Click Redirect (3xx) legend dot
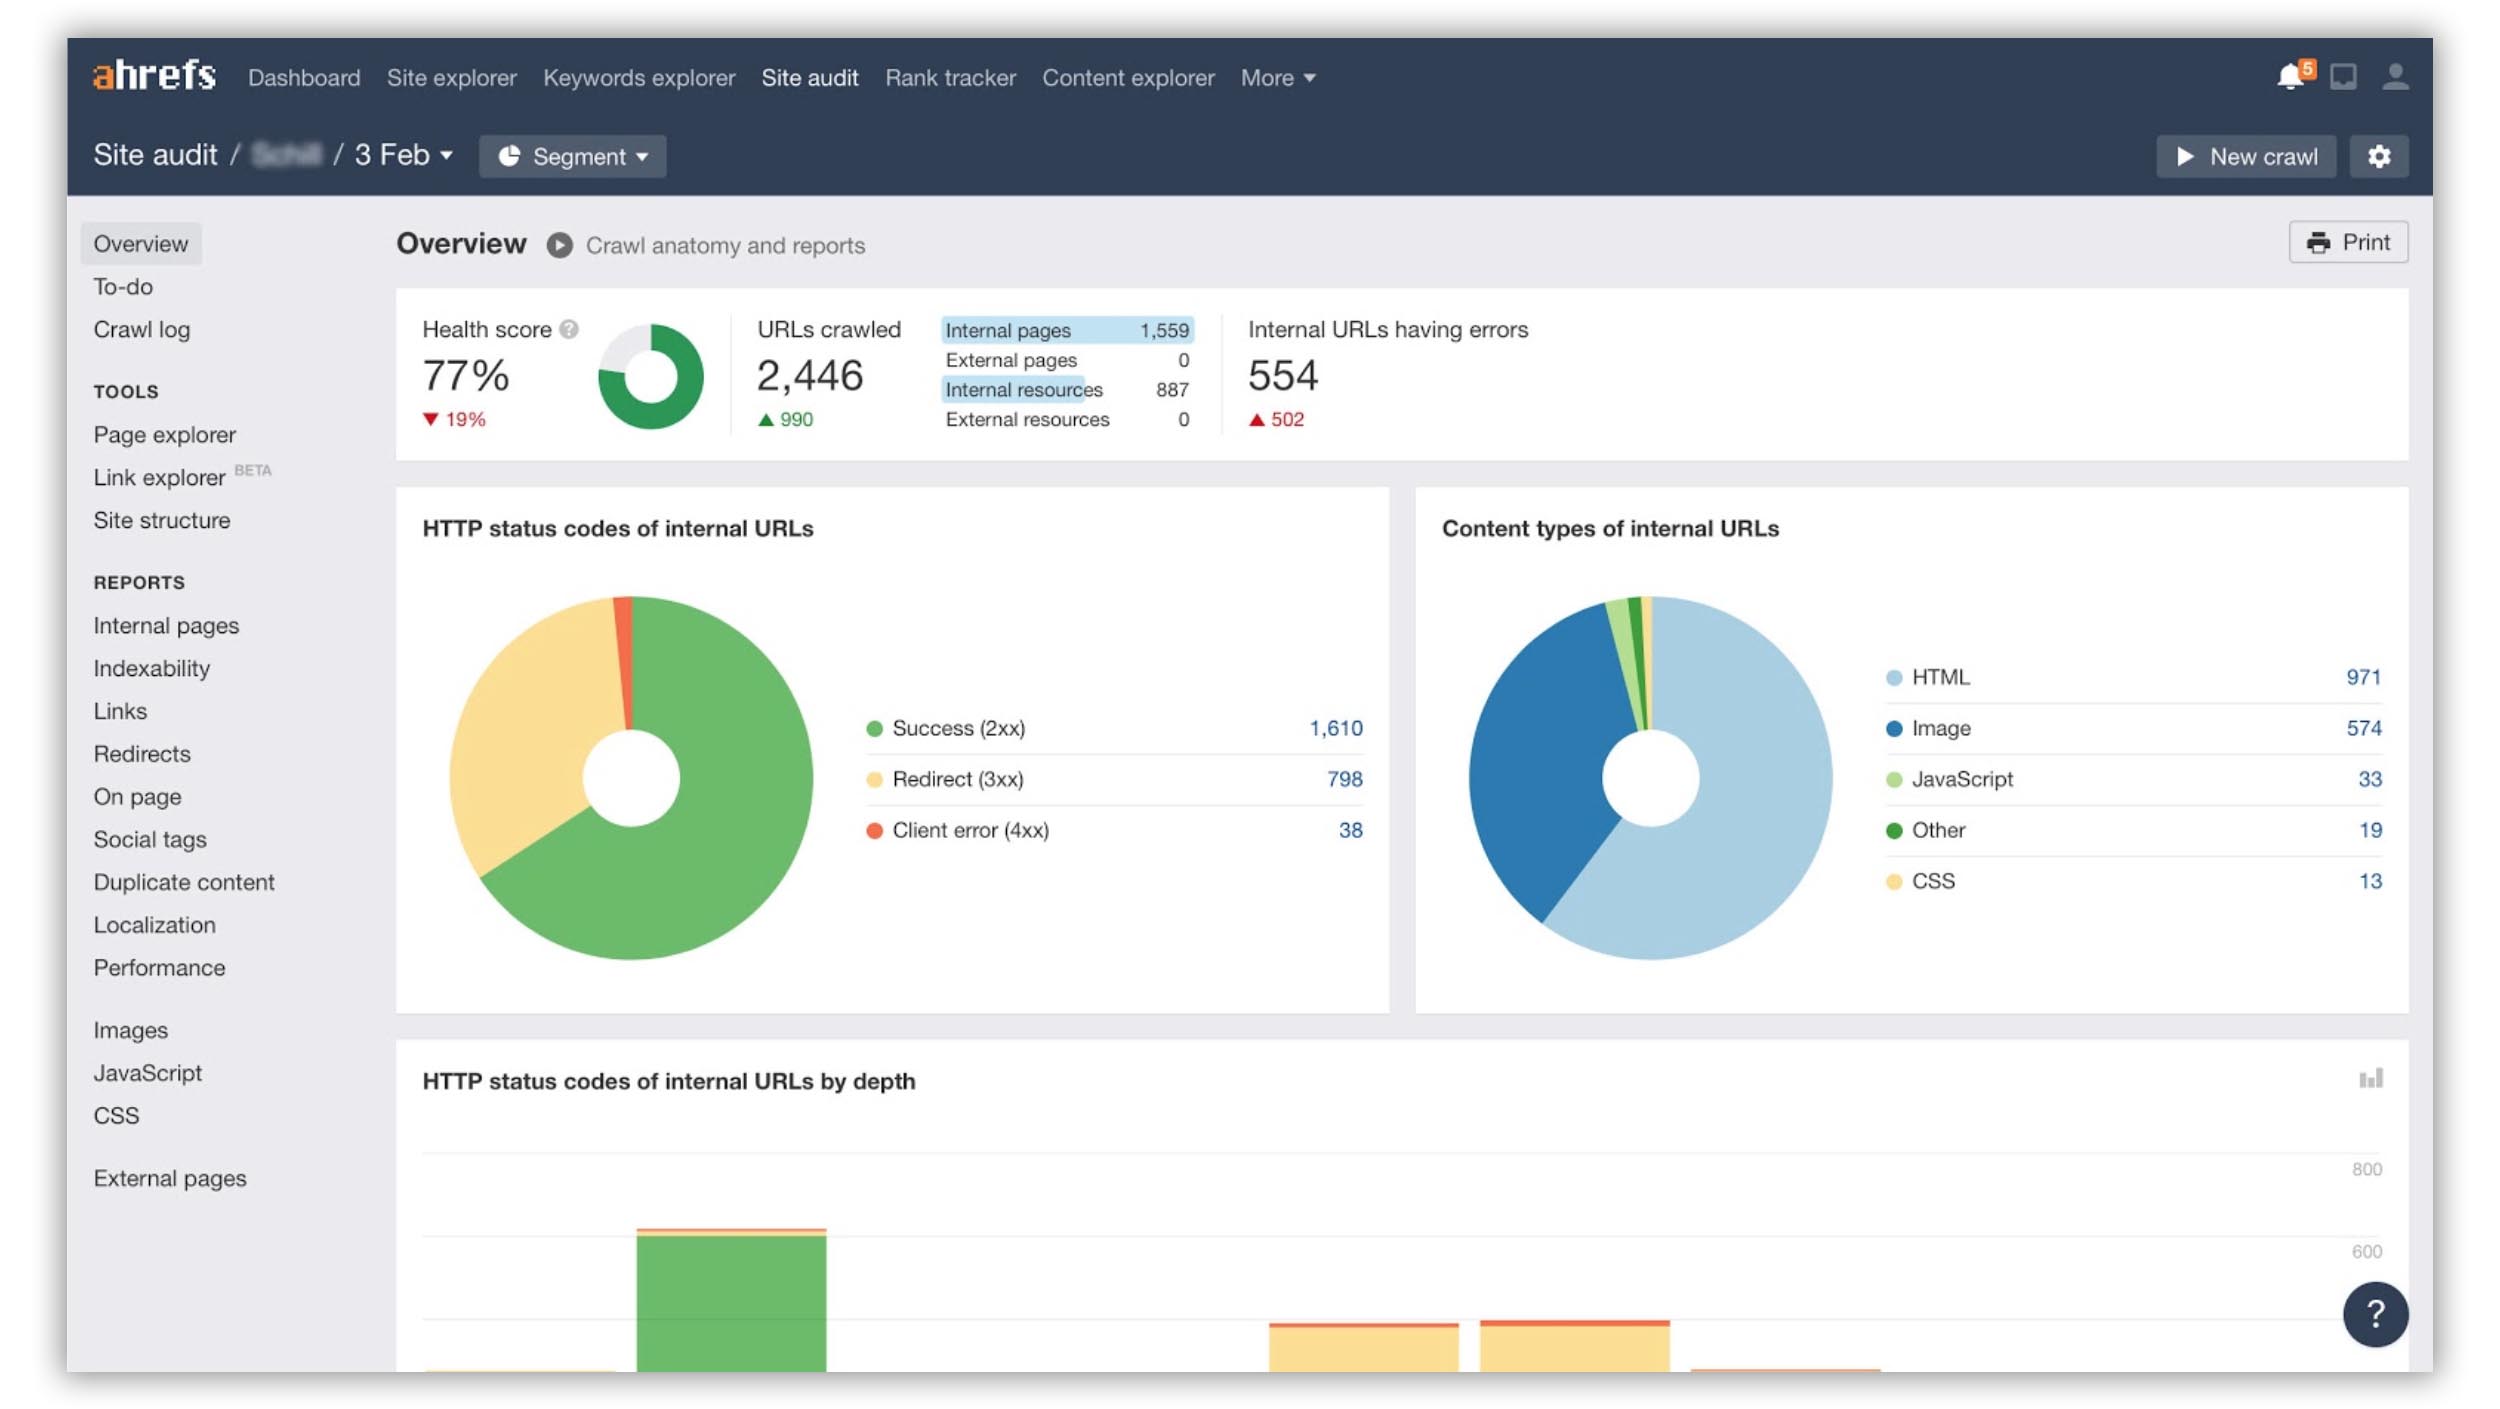This screenshot has height=1409, width=2500. click(874, 779)
